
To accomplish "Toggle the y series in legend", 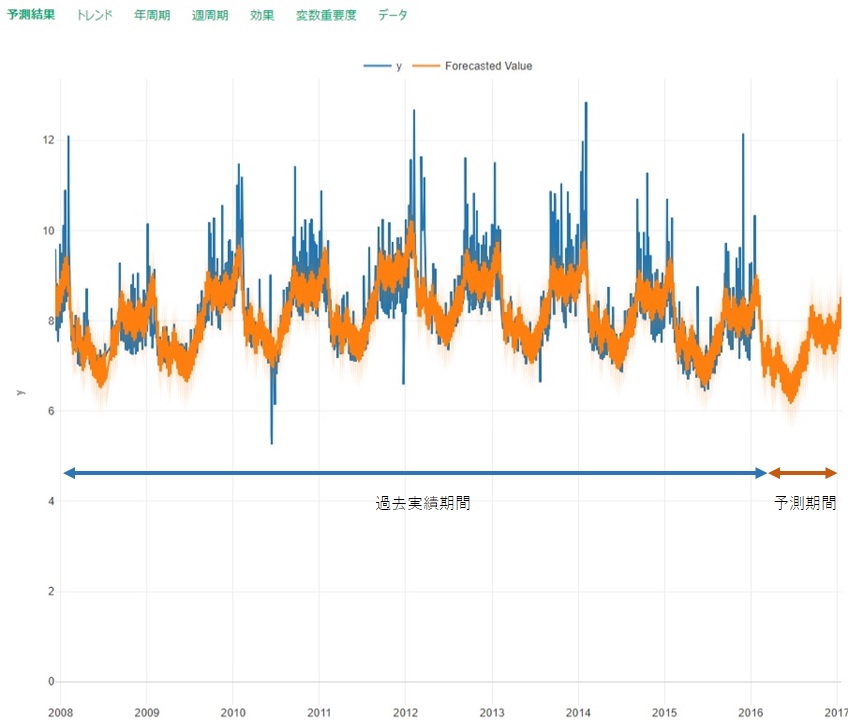I will pos(383,66).
